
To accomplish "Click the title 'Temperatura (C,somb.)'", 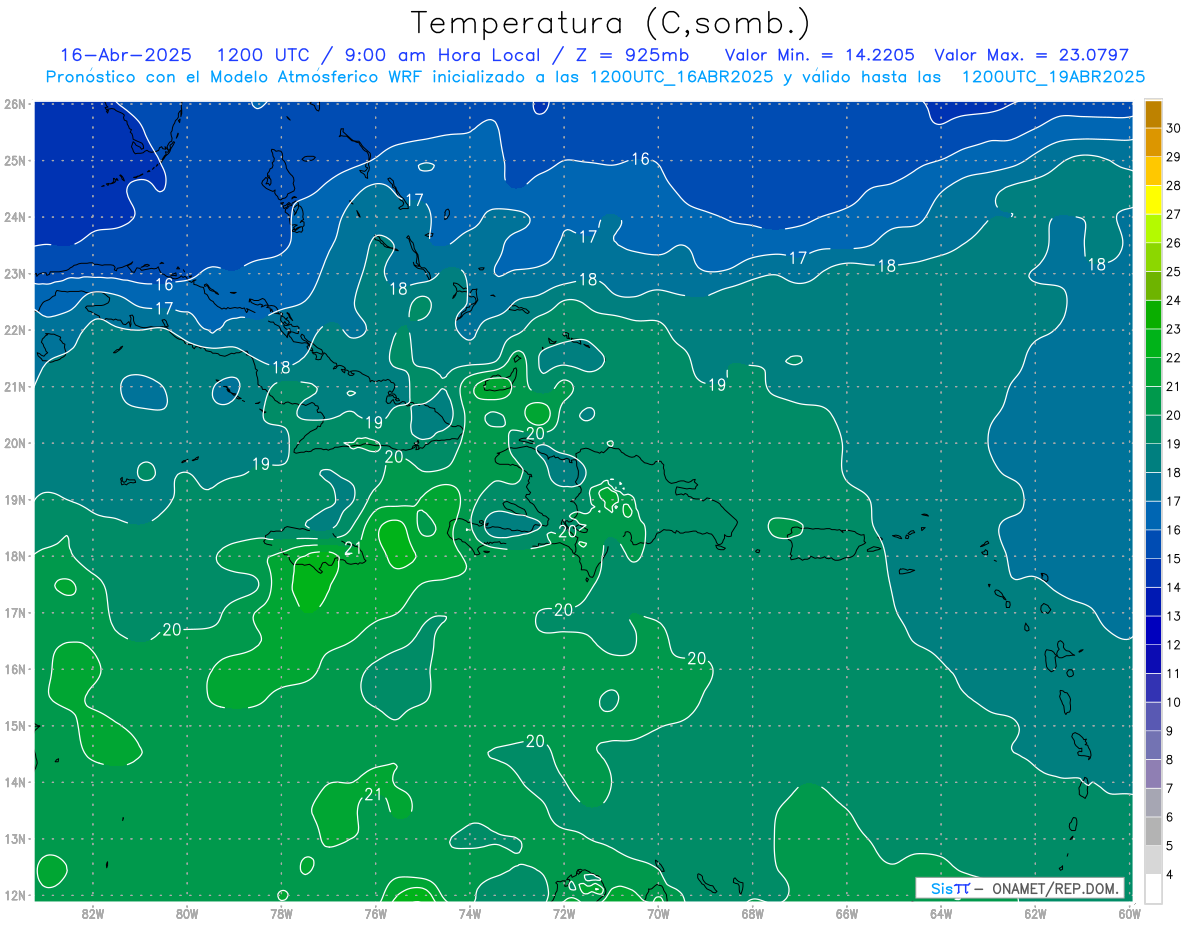I will 611,23.
